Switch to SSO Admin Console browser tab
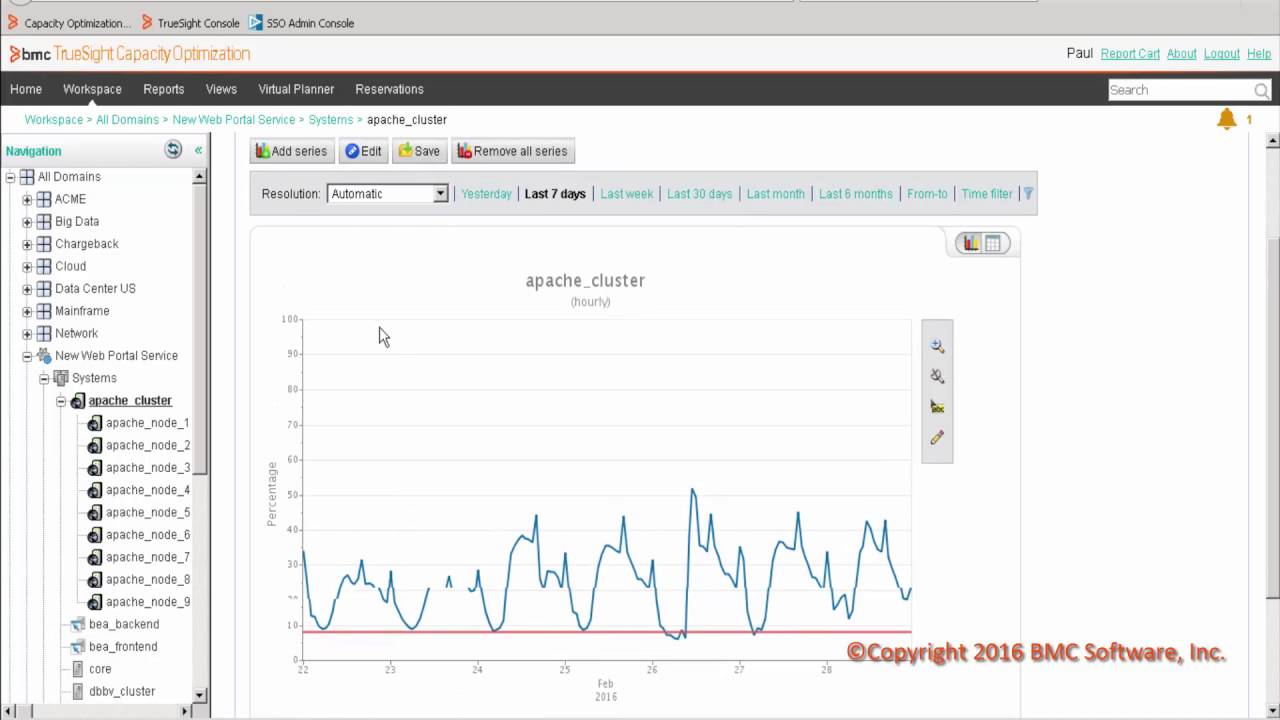The image size is (1280, 720). click(x=301, y=22)
